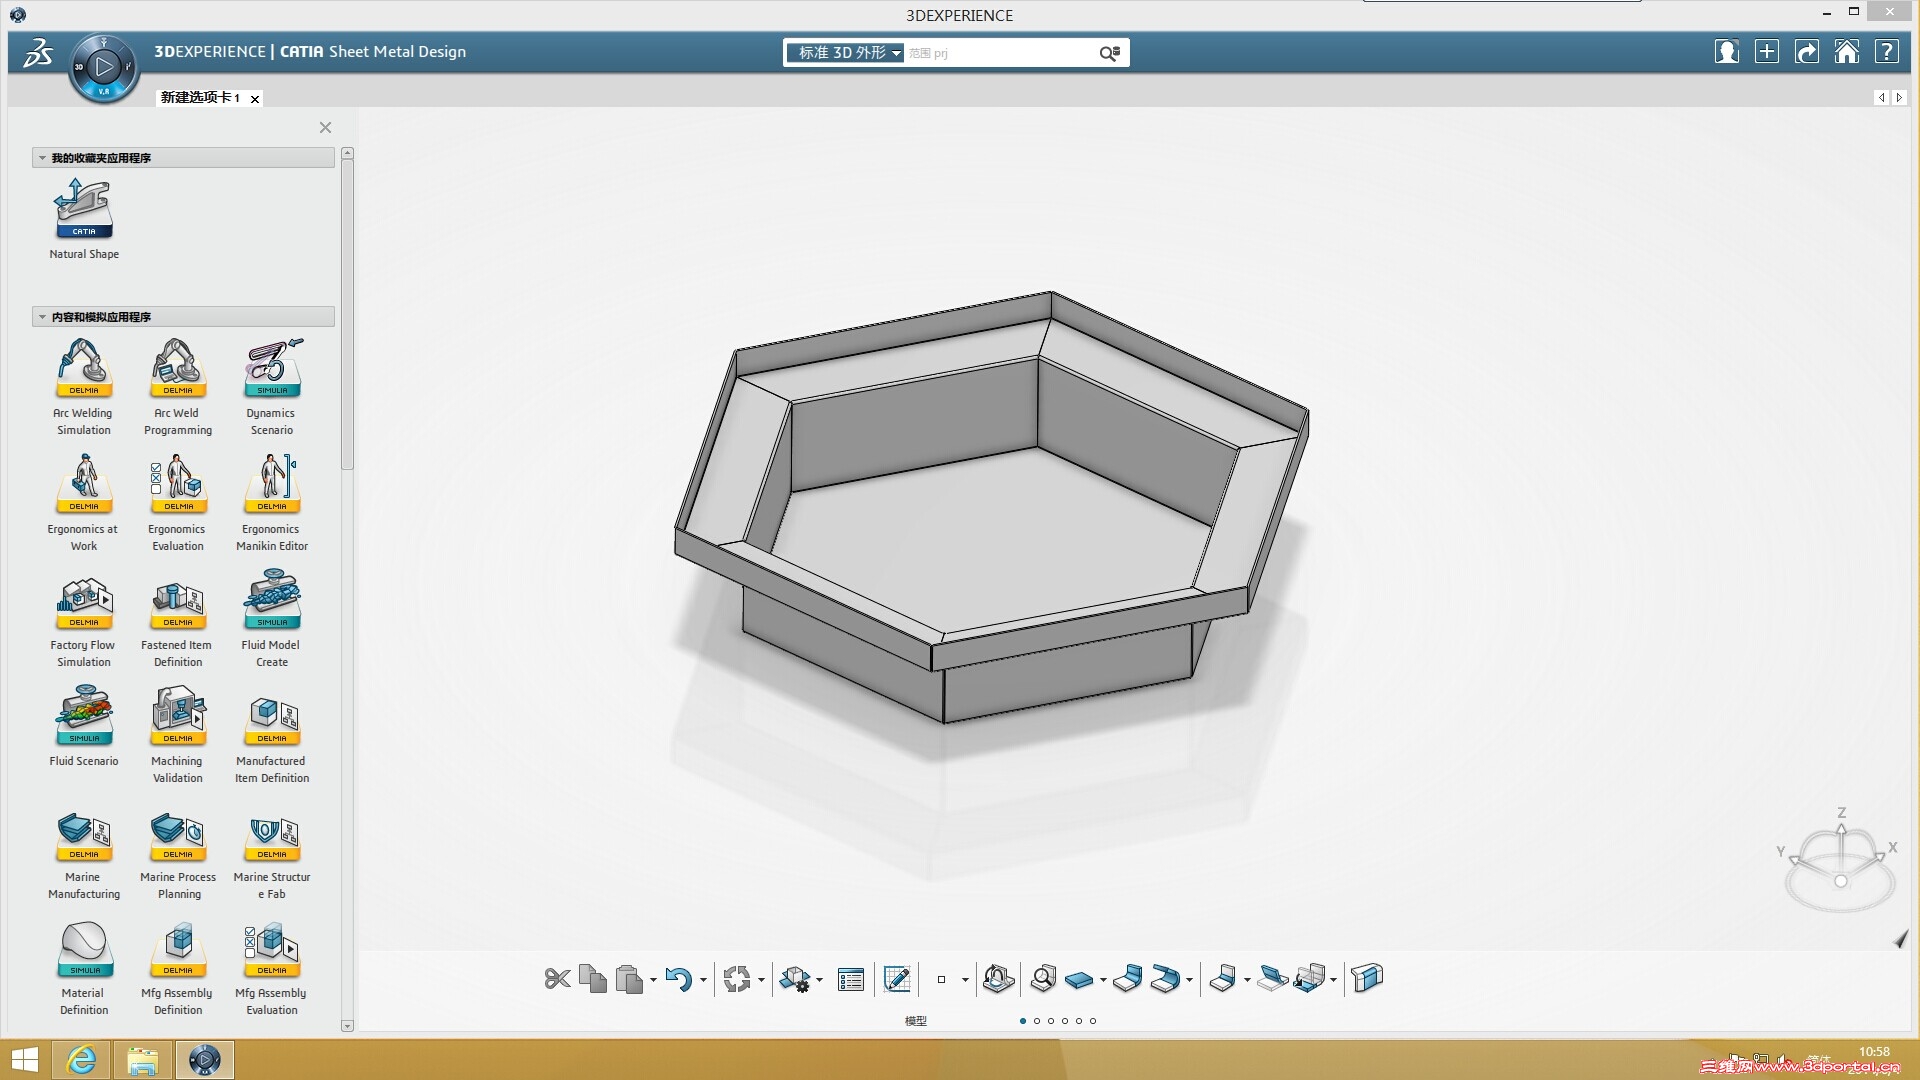Viewport: 1920px width, 1080px height.
Task: Open the Sketch positioned tool
Action: (x=897, y=979)
